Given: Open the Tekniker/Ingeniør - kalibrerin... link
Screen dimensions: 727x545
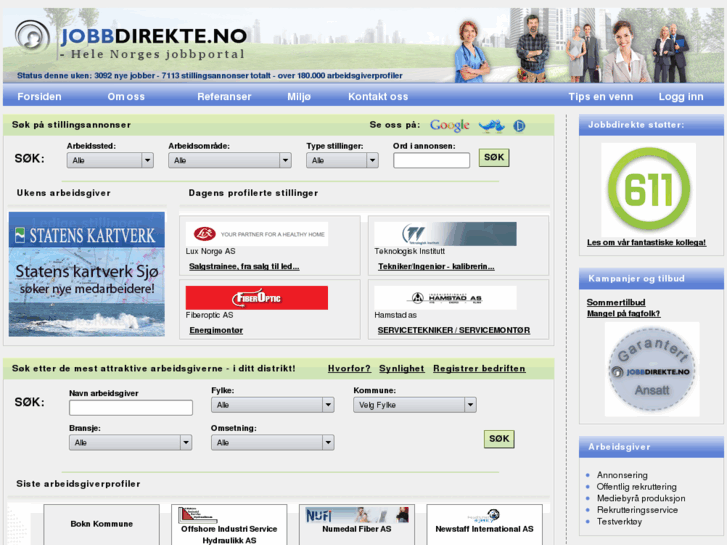Looking at the screenshot, I should pyautogui.click(x=436, y=266).
